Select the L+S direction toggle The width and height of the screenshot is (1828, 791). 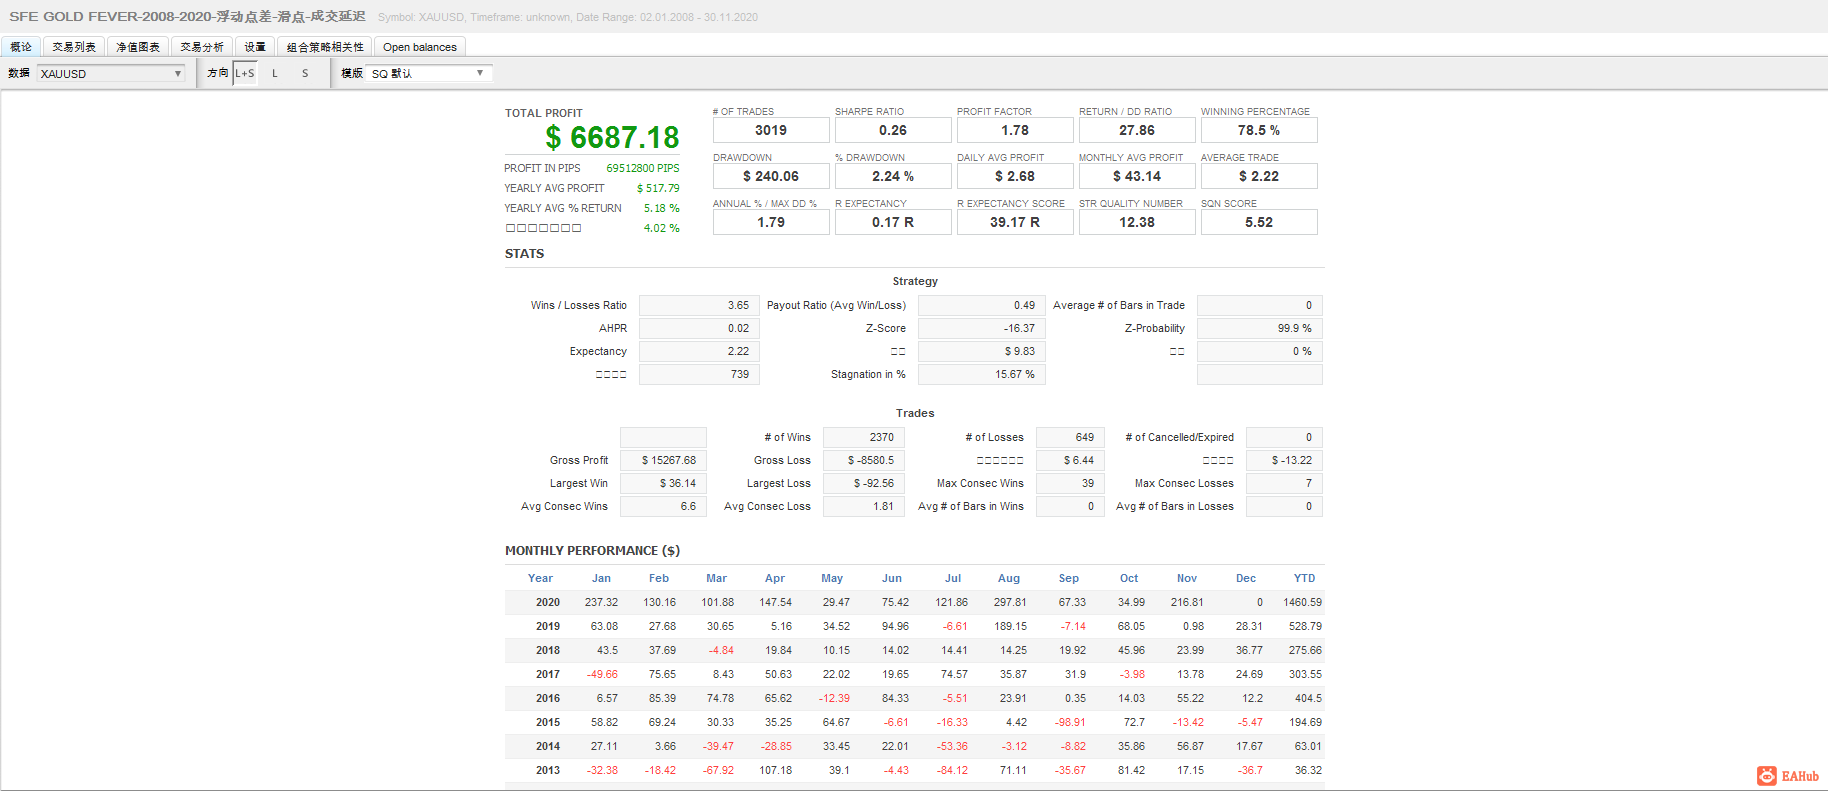[x=245, y=73]
